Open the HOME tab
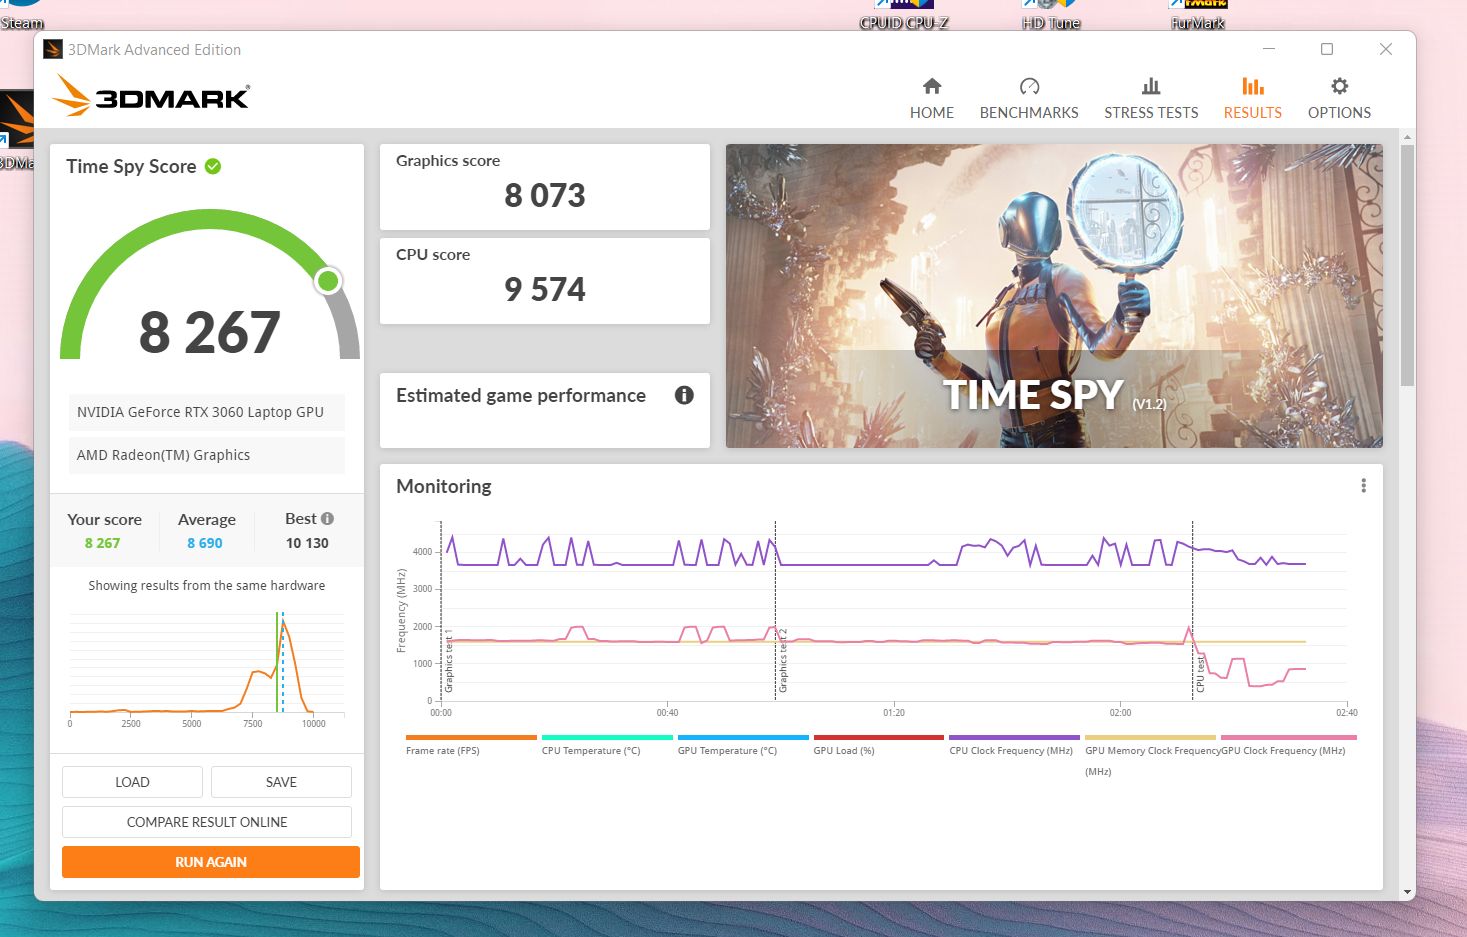The height and width of the screenshot is (937, 1467). point(932,98)
